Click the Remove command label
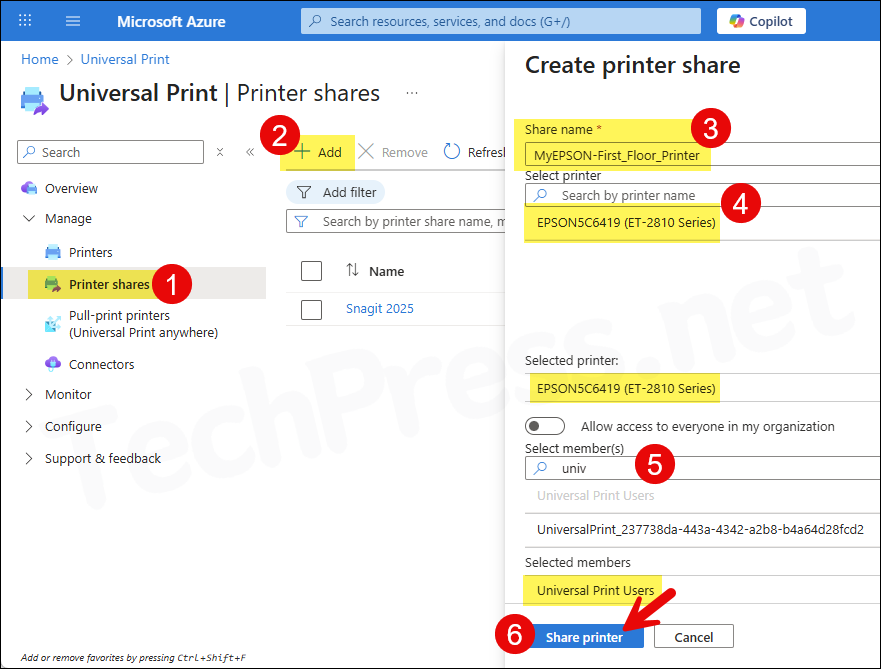The height and width of the screenshot is (669, 881). click(x=405, y=152)
